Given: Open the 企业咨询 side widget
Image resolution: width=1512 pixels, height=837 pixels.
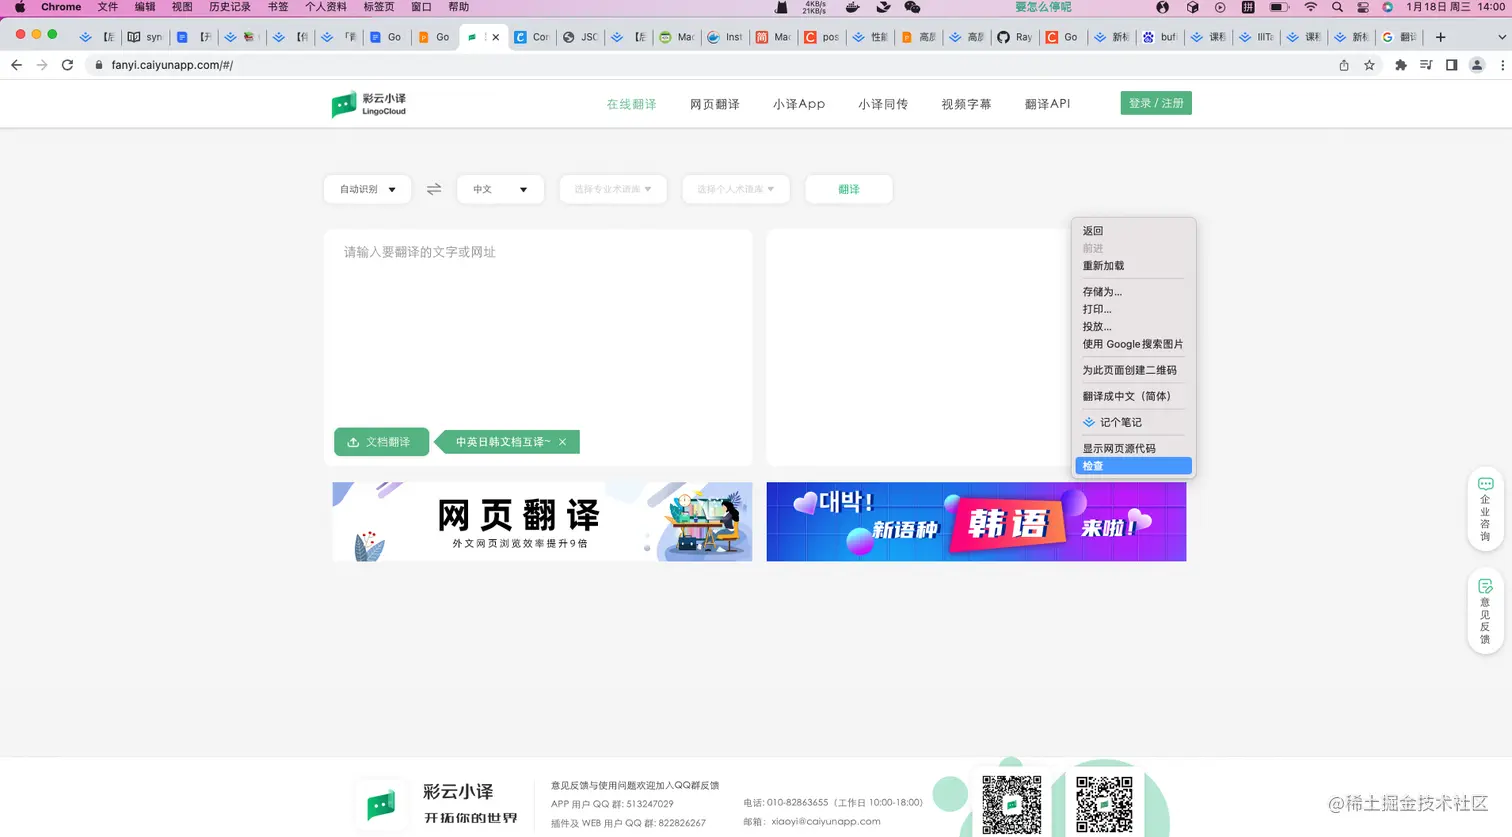Looking at the screenshot, I should 1485,509.
